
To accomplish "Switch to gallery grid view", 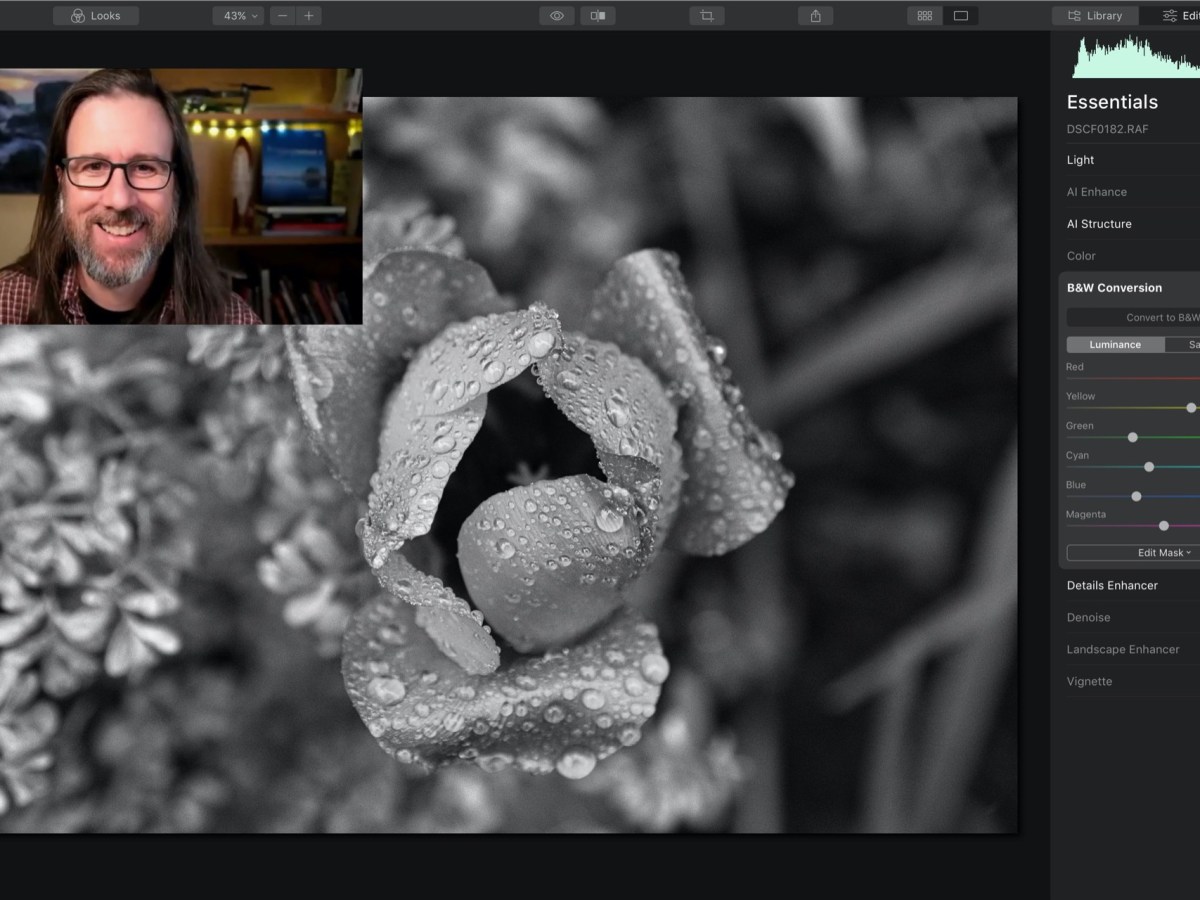I will click(x=925, y=16).
